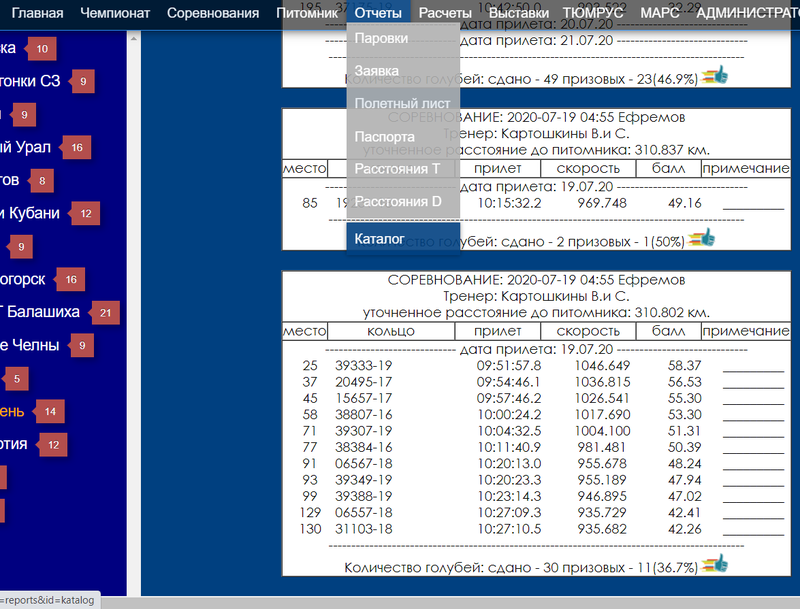Click ring number 06557-18

click(363, 513)
